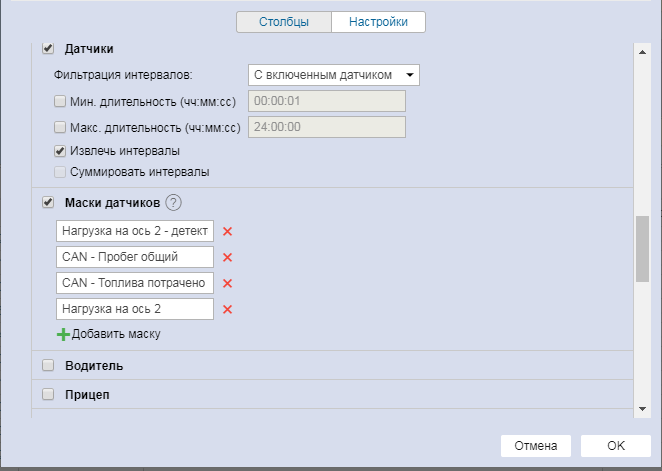The width and height of the screenshot is (662, 471).
Task: Delete the 'CAN - Пробег общий' mask
Action: (x=227, y=258)
